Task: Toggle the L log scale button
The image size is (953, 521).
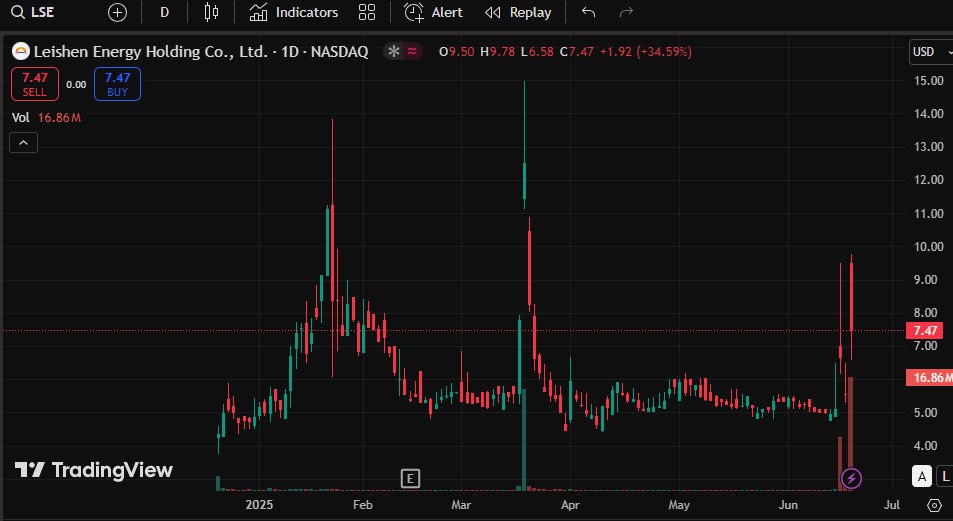Action: pyautogui.click(x=945, y=477)
